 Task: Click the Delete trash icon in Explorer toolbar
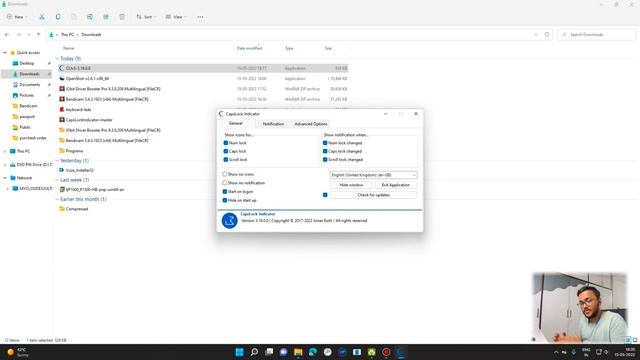coord(122,17)
